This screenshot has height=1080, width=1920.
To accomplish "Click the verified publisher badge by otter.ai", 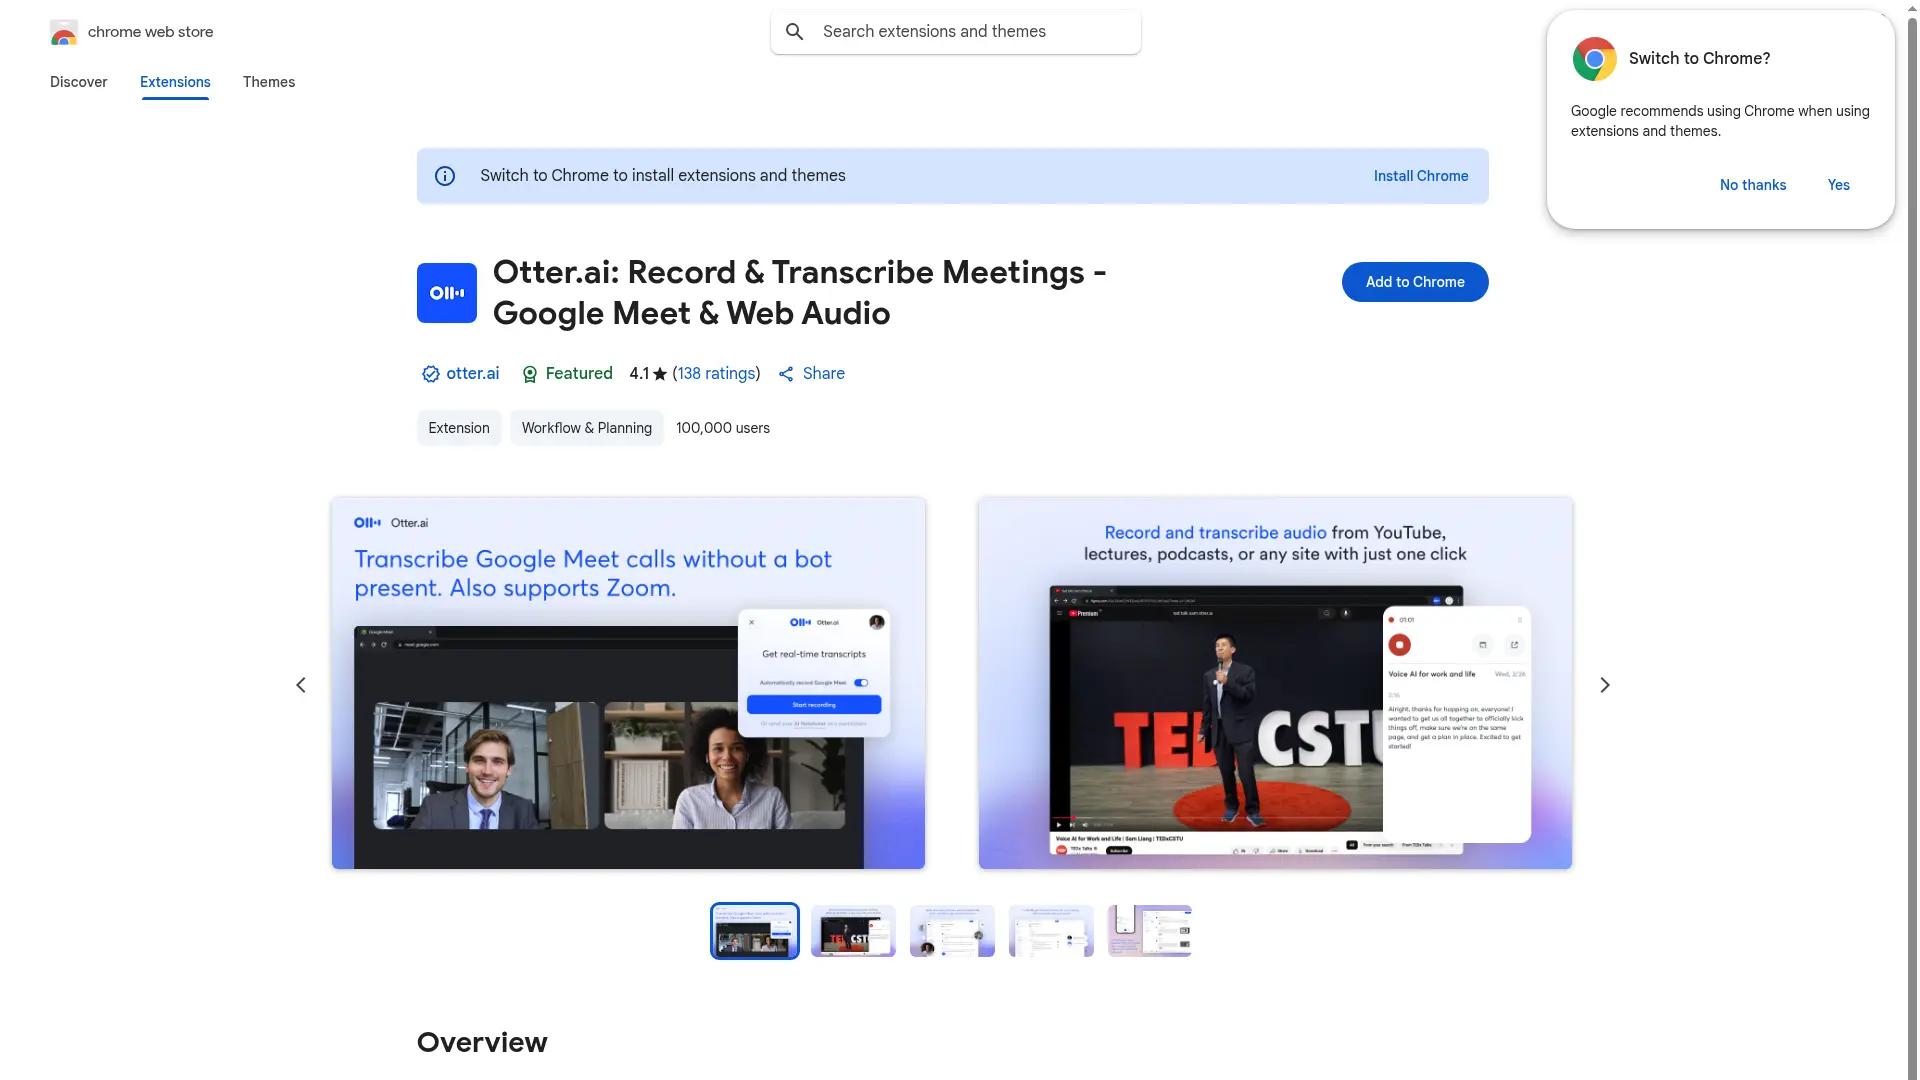I will pyautogui.click(x=431, y=374).
